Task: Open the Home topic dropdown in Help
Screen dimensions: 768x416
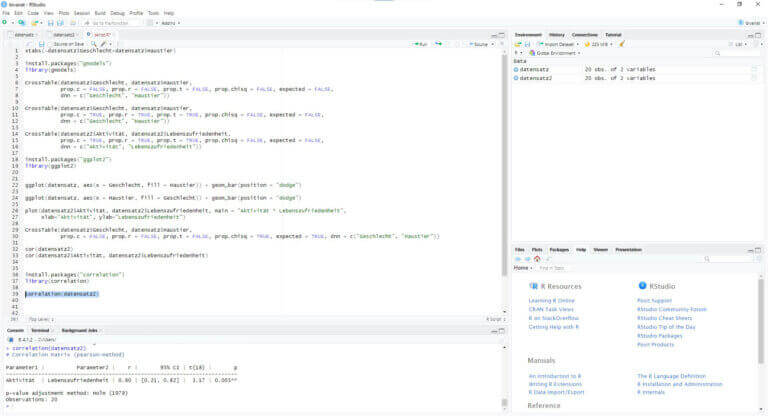Action: 523,268
